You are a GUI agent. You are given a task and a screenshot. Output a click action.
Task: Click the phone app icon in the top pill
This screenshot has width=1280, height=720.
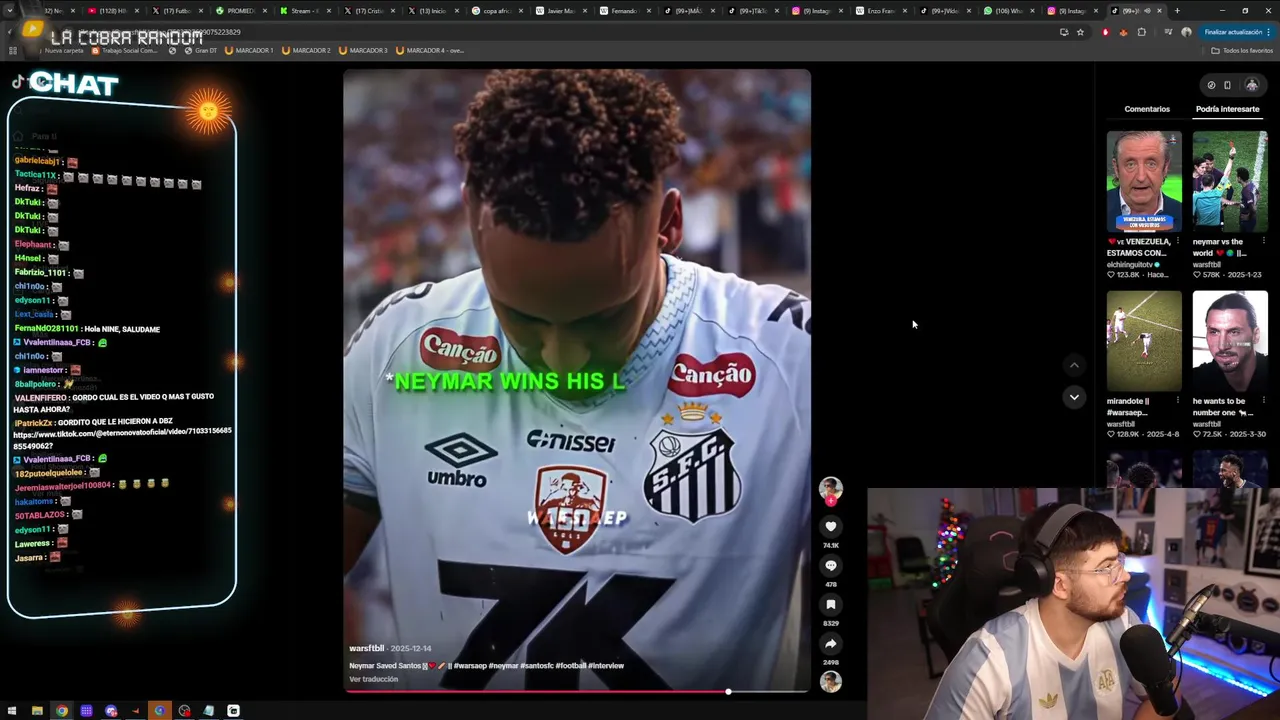(x=1227, y=85)
